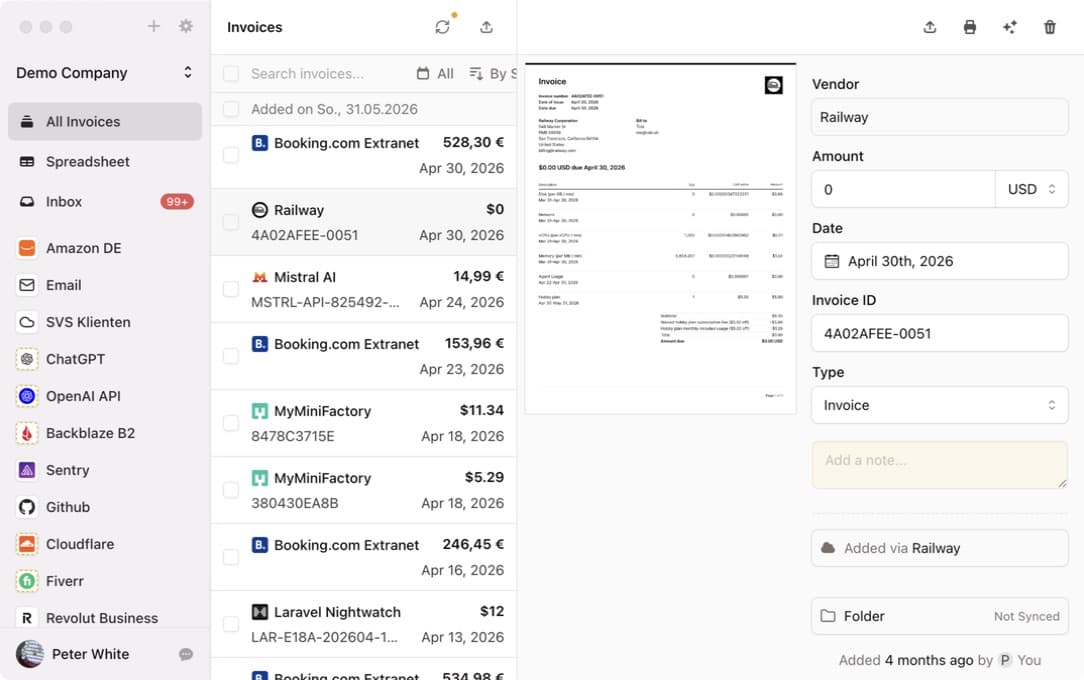Image resolution: width=1084 pixels, height=680 pixels.
Task: Open the Revolut Business source
Action: point(105,618)
